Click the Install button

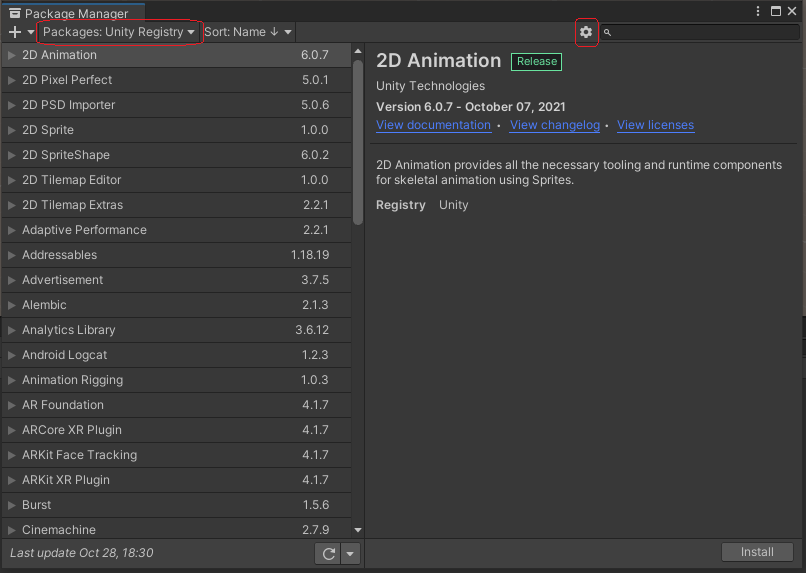757,552
